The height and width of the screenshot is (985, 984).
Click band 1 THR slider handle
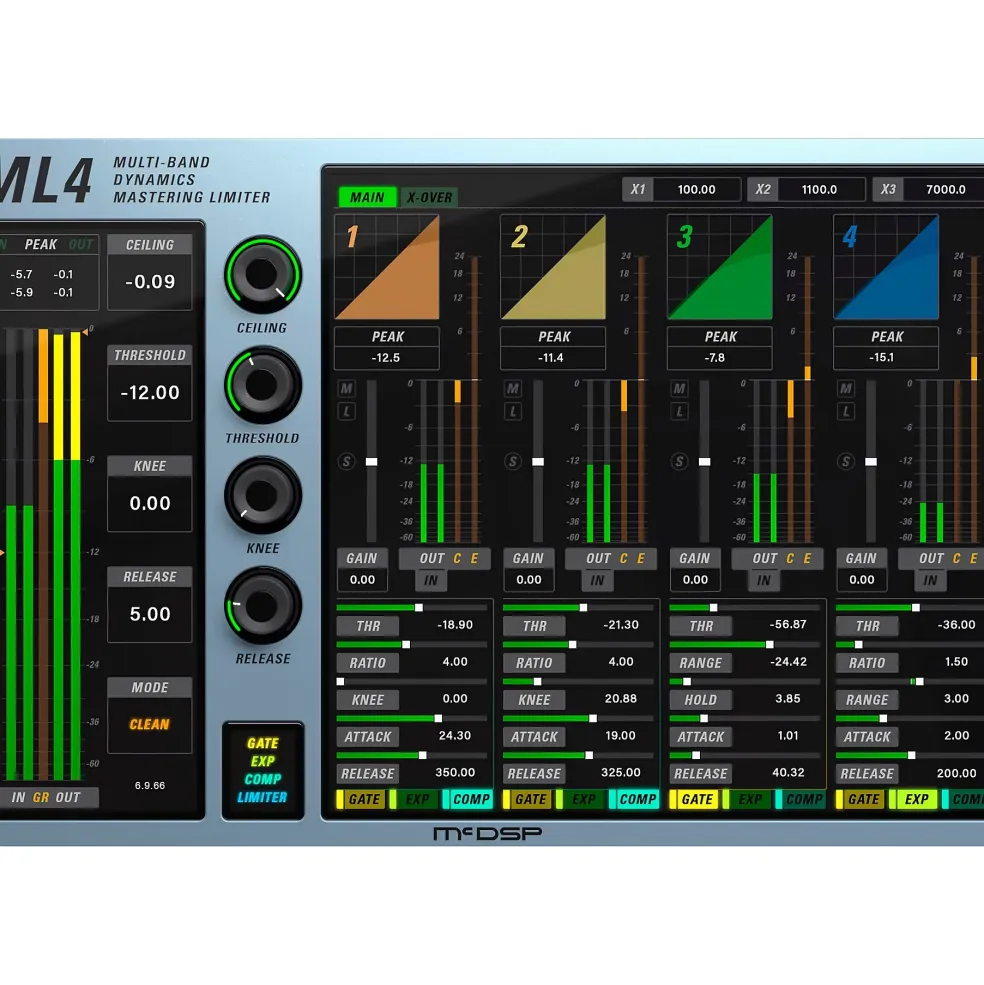(418, 607)
